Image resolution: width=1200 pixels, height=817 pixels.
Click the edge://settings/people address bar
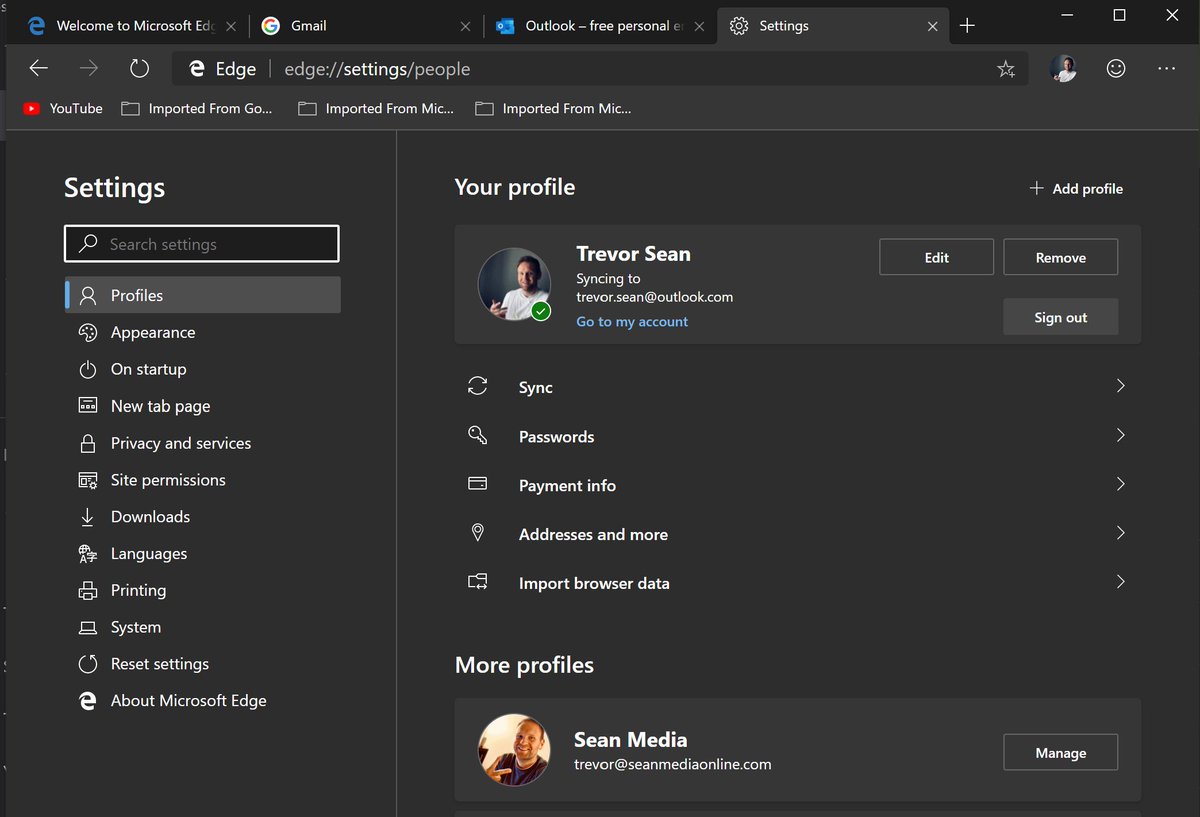pyautogui.click(x=600, y=69)
